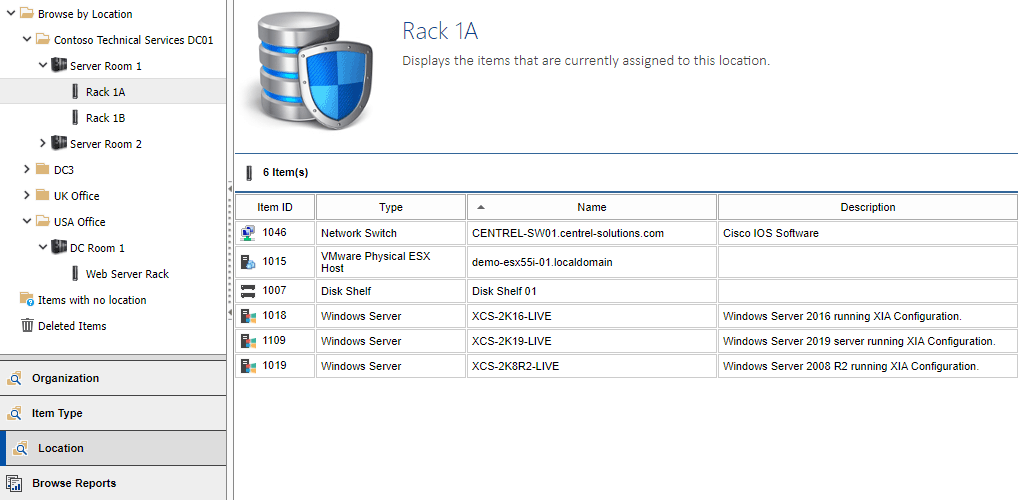The width and height of the screenshot is (1019, 500).
Task: Sort the table by Name column header
Action: click(591, 207)
